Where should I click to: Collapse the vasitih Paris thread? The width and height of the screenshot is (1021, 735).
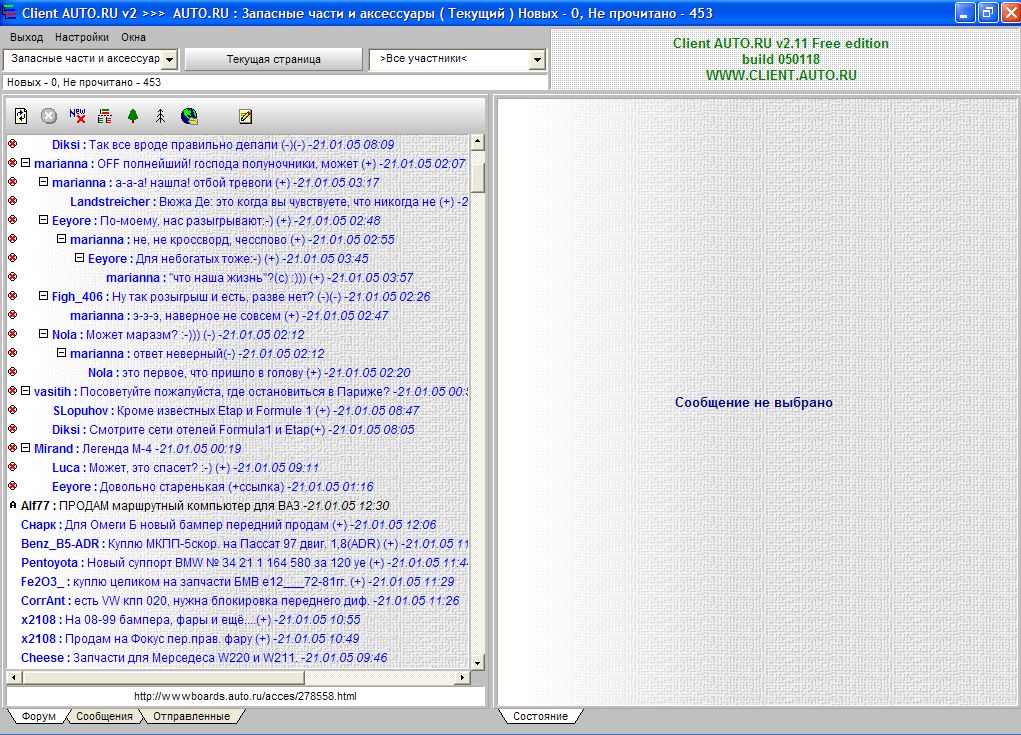pyautogui.click(x=26, y=391)
